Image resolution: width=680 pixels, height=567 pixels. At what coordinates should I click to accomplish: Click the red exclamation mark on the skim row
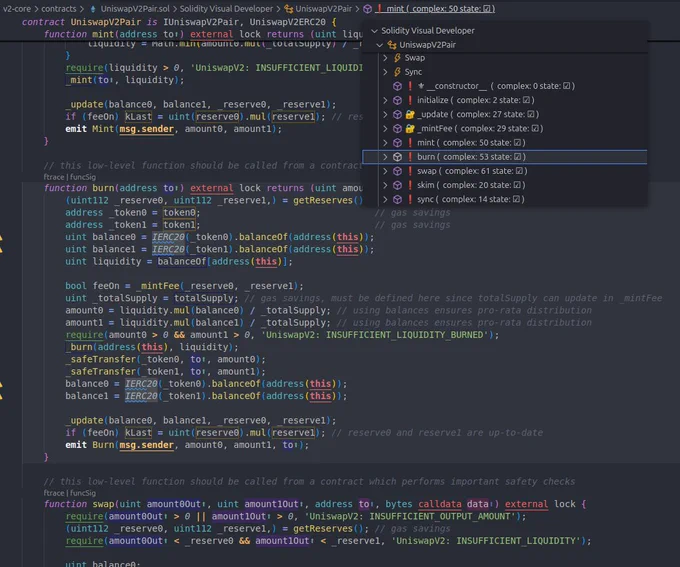pos(410,185)
